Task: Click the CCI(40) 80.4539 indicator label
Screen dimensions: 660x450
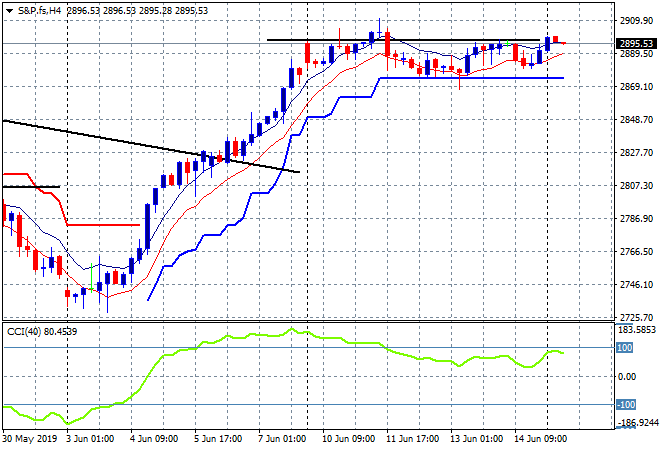Action: click(x=42, y=332)
